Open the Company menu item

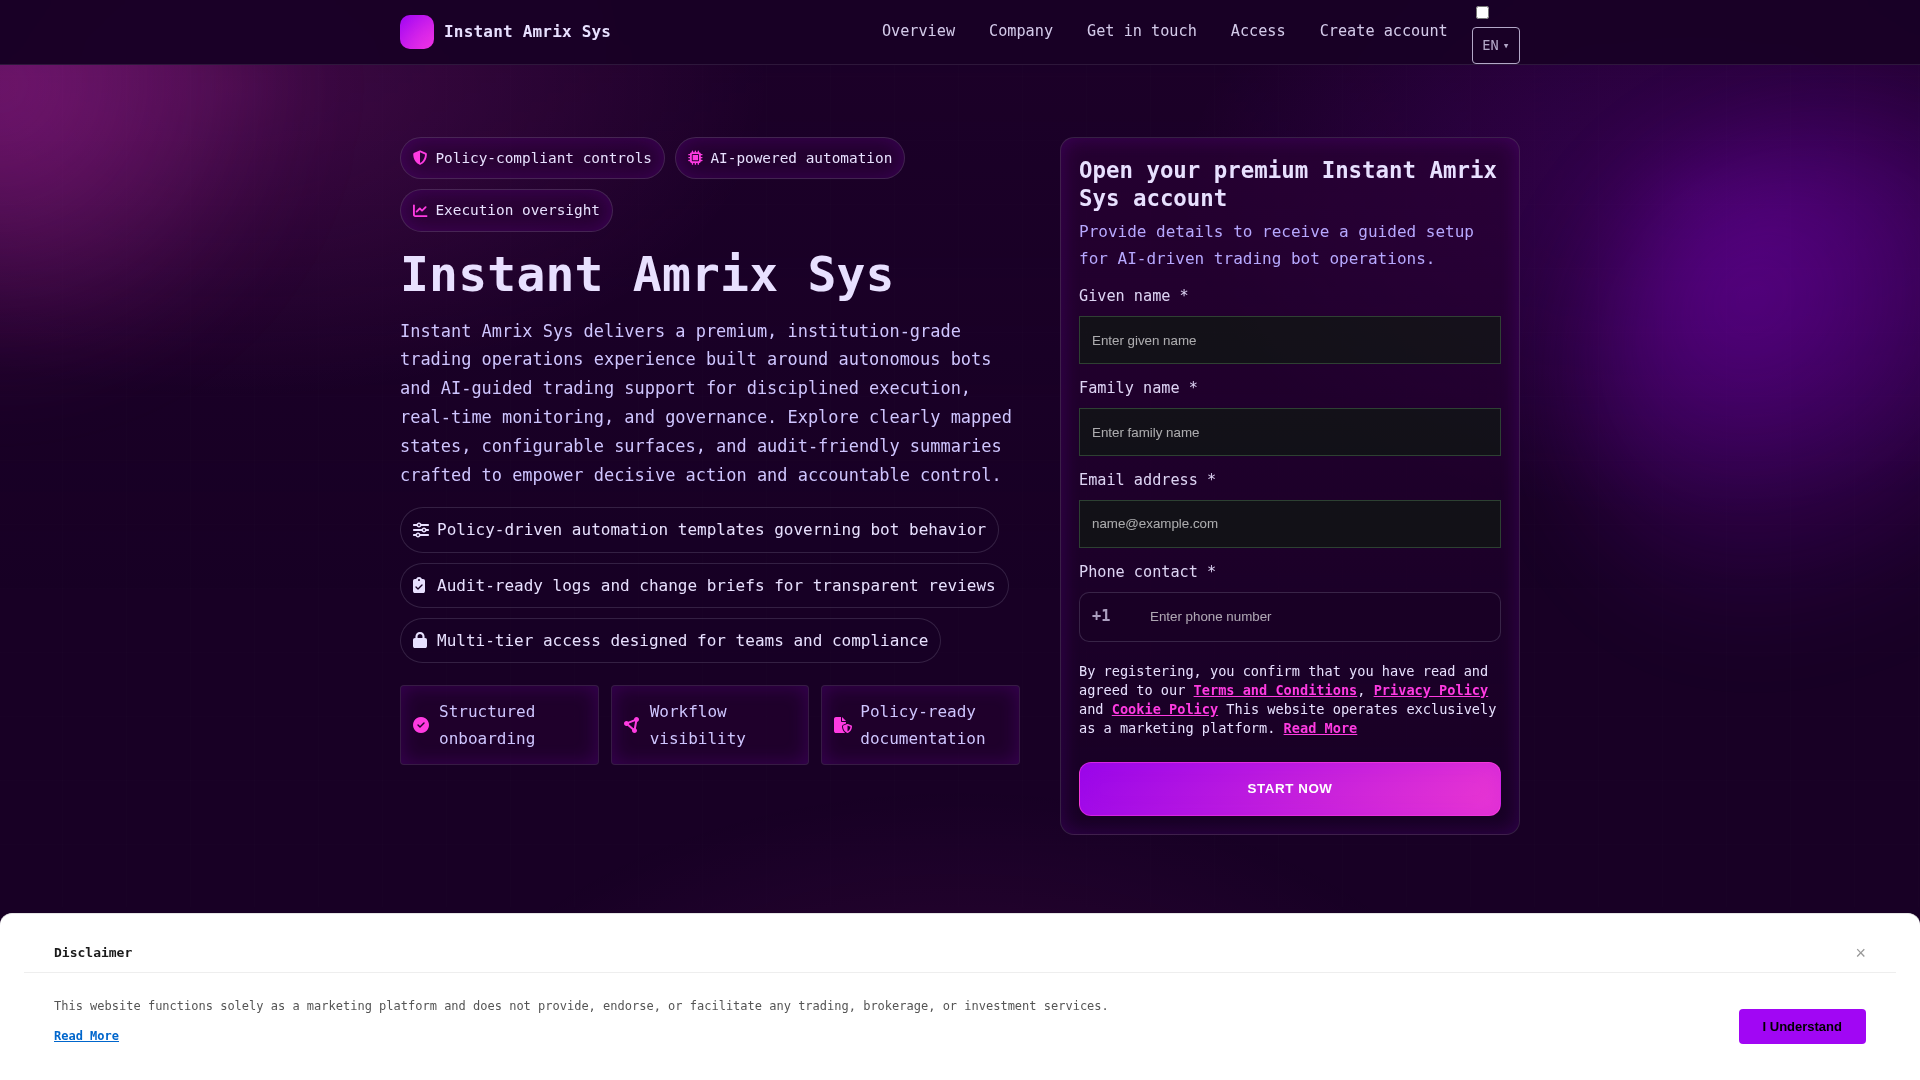1021,31
